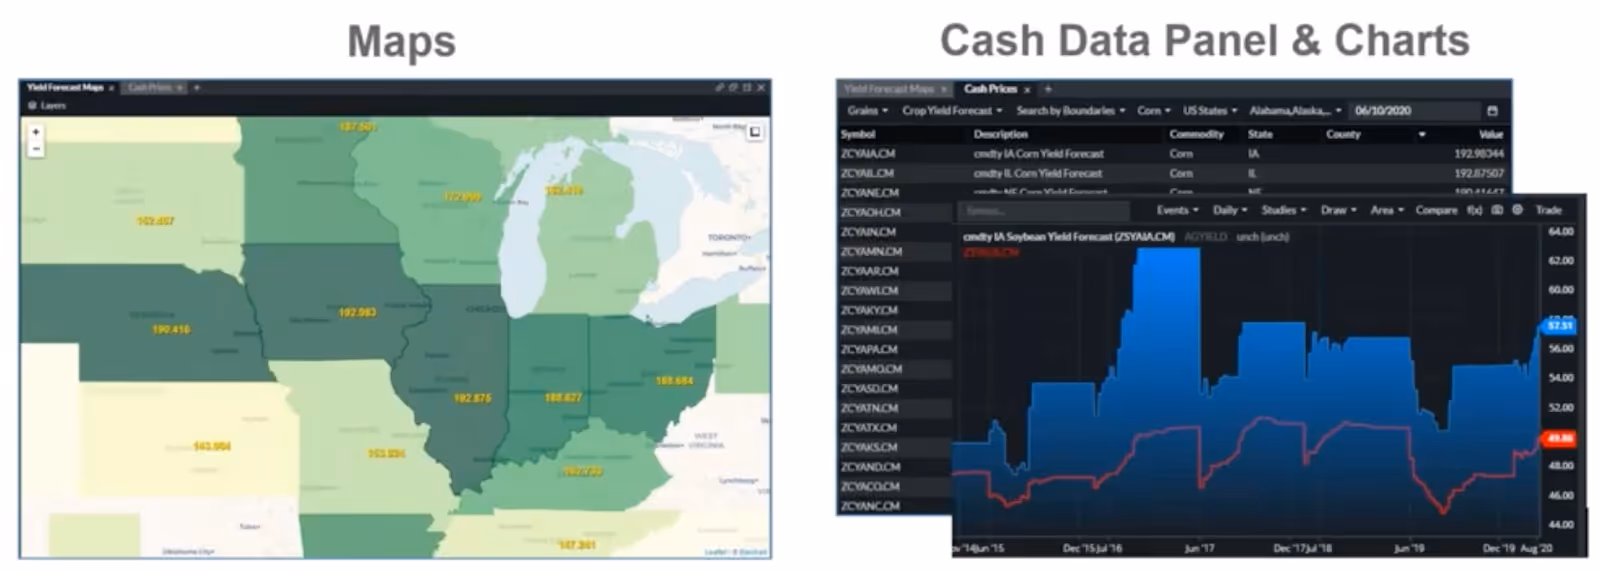Click the Compare button on chart toolbar
The height and width of the screenshot is (570, 1600).
click(1436, 210)
